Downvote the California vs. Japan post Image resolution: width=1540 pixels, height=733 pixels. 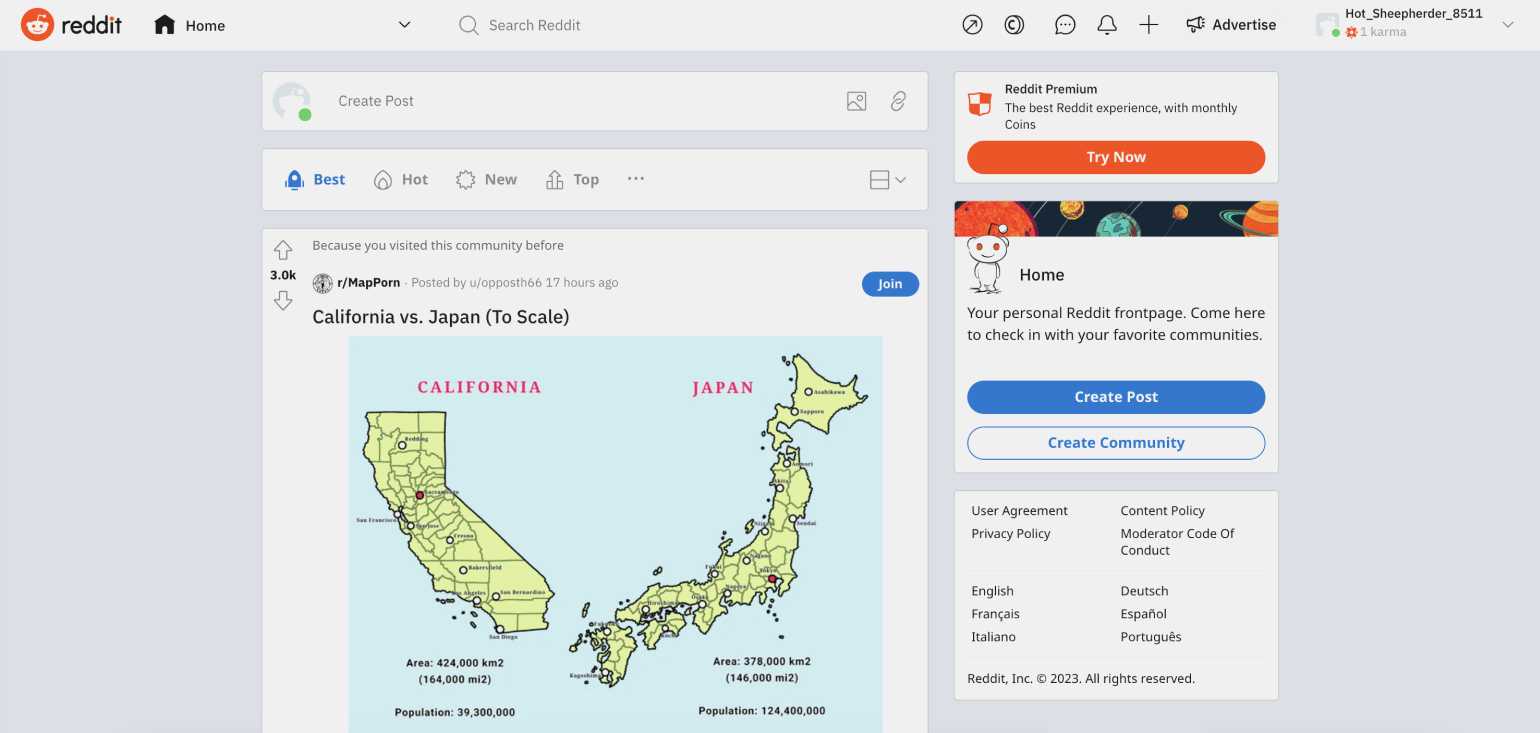(283, 300)
